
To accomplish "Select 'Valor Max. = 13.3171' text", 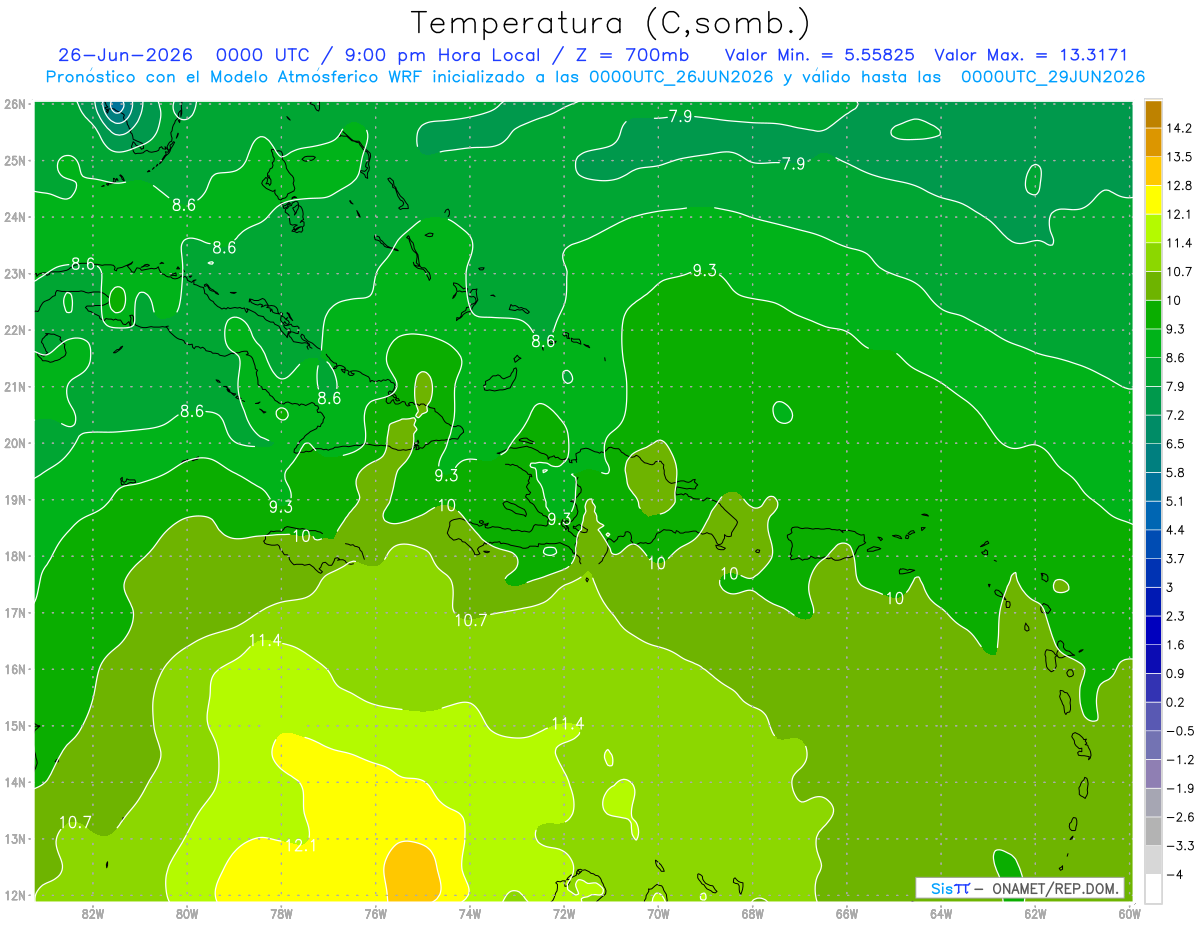I will click(x=1030, y=56).
